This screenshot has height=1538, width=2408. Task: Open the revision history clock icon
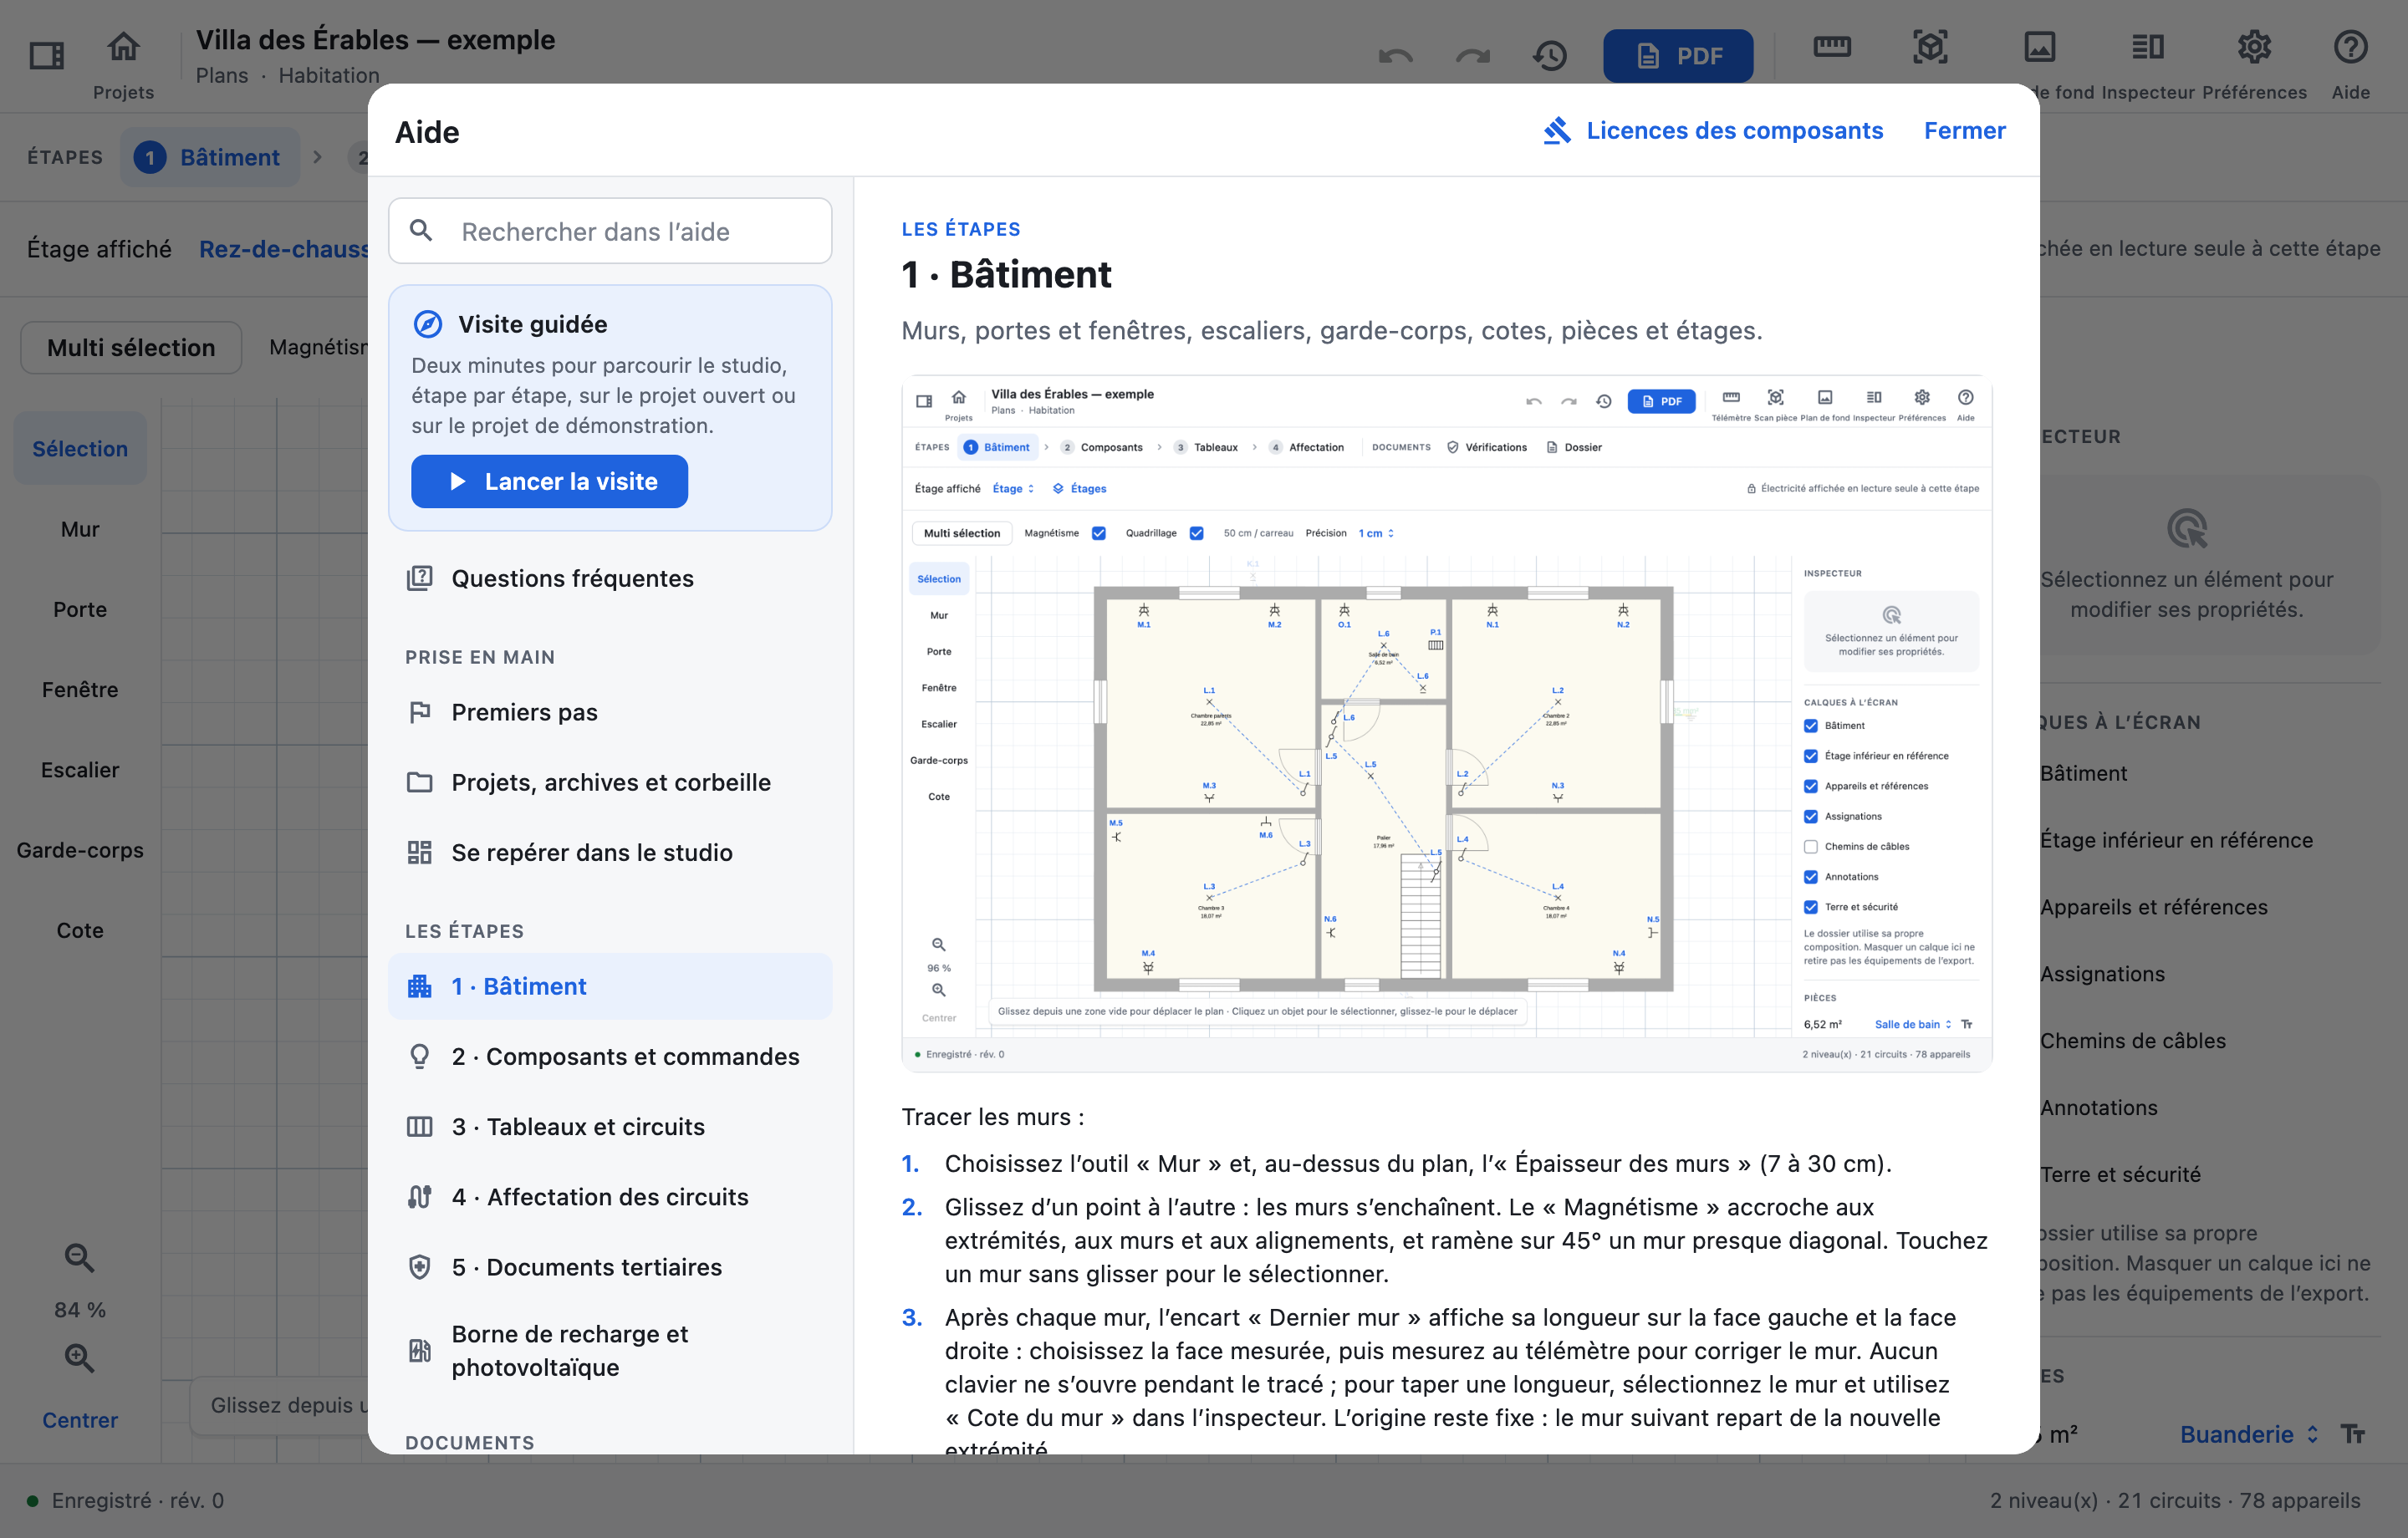tap(1549, 55)
